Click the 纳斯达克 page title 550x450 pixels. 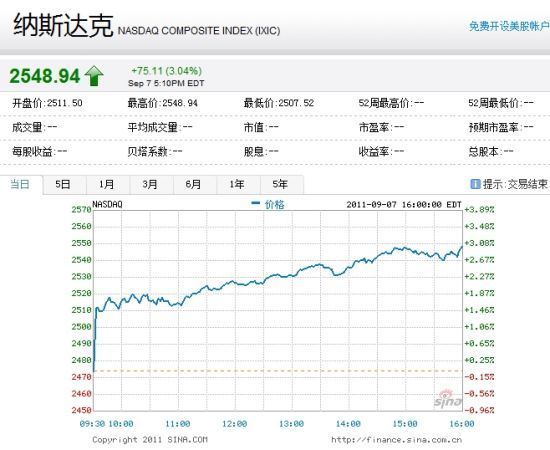(x=63, y=25)
